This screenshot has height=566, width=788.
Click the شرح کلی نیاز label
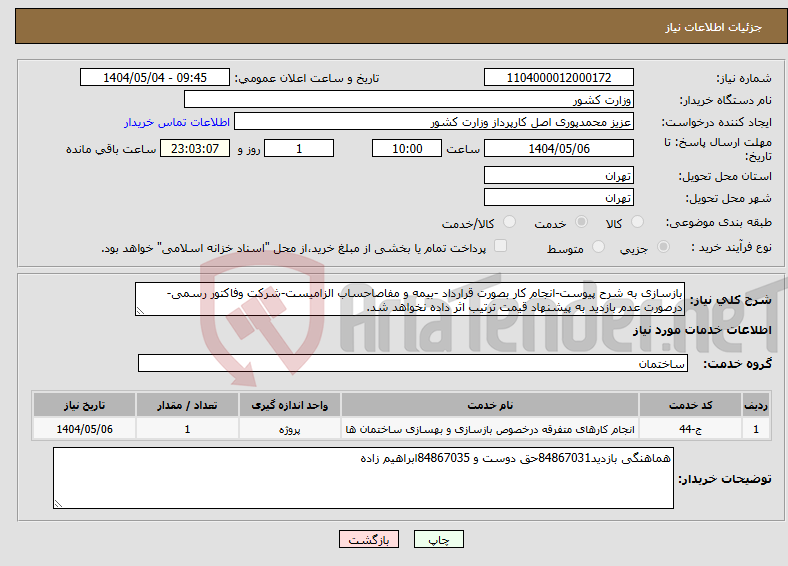pos(731,300)
